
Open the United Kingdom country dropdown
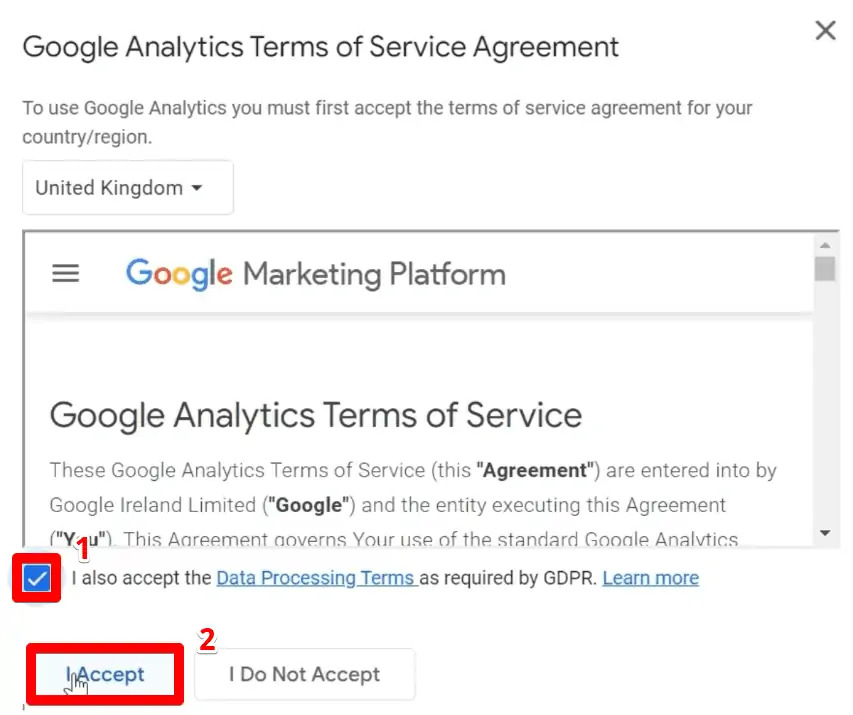click(x=128, y=188)
